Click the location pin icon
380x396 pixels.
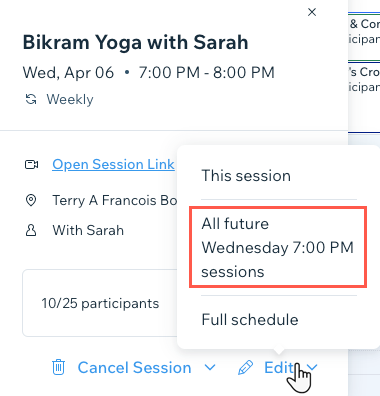[31, 200]
